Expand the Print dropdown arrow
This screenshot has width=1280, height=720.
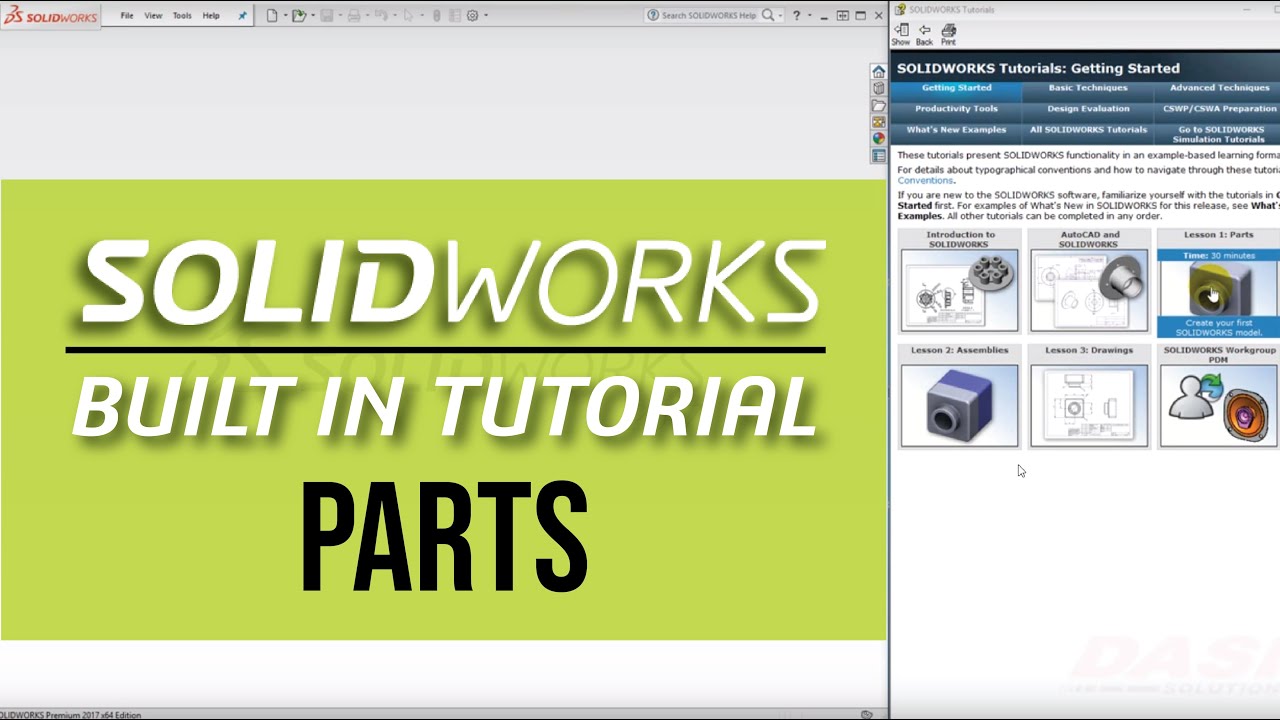(366, 16)
